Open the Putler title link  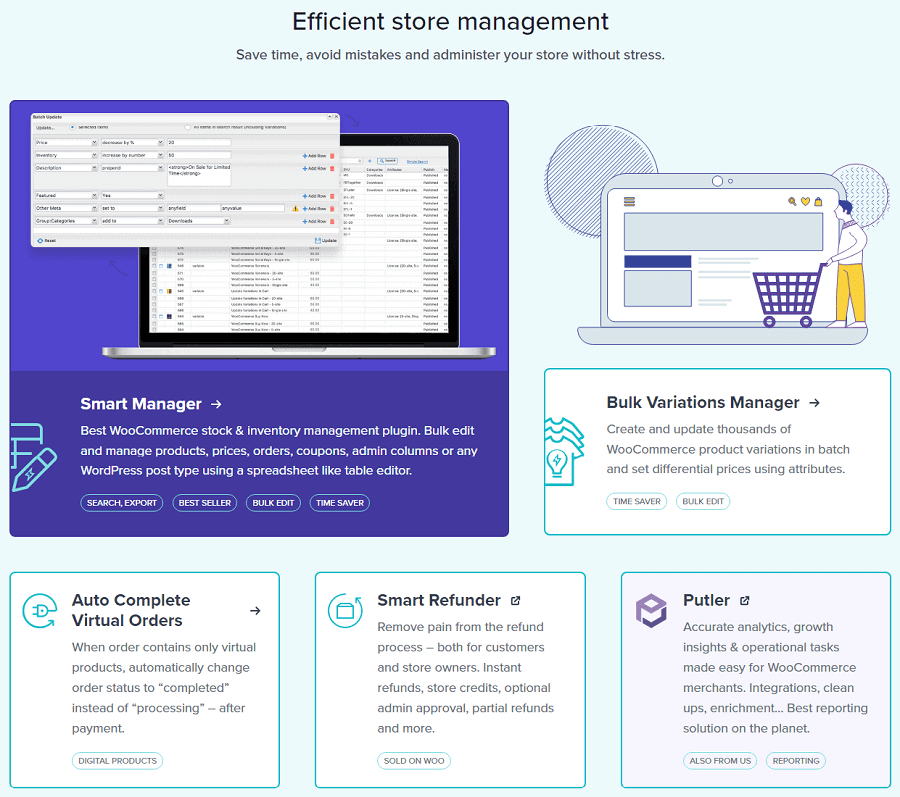706,600
